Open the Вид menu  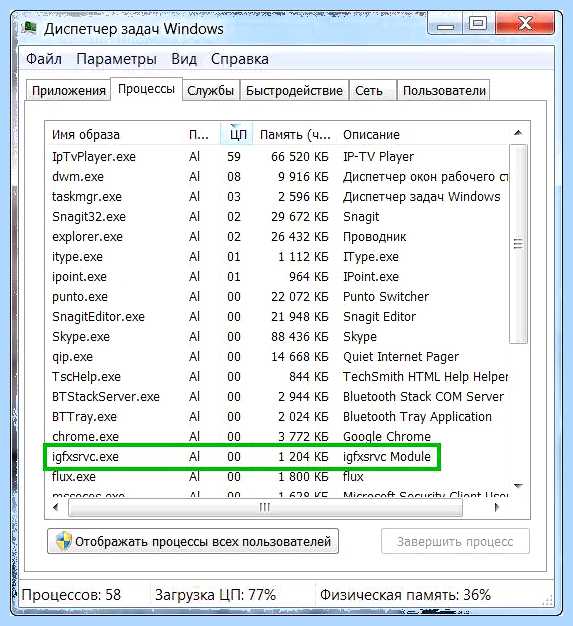(x=184, y=59)
